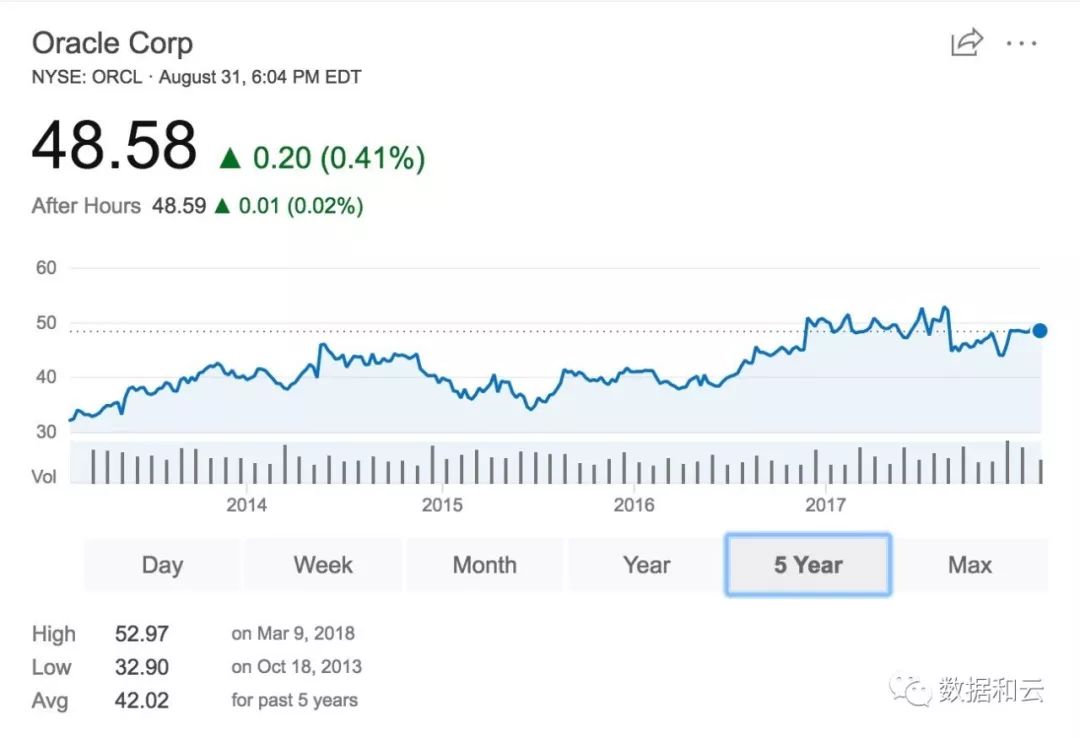Click the High value 52.97
This screenshot has height=738, width=1080.
[x=142, y=634]
